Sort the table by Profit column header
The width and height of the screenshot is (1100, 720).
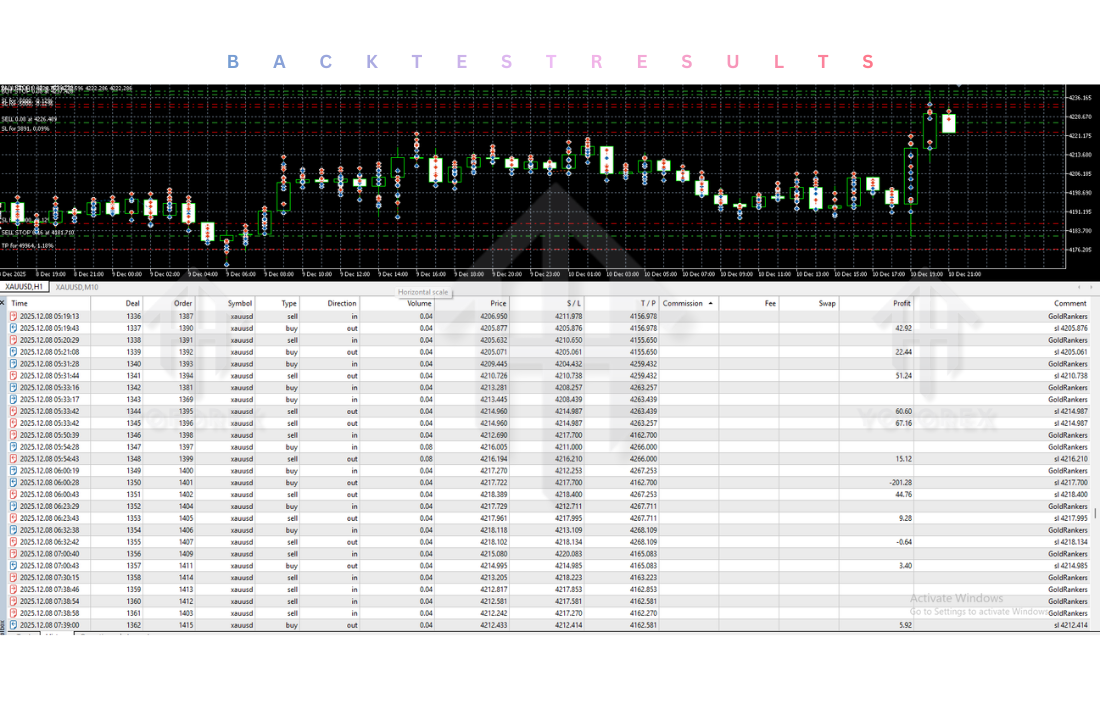pos(901,303)
